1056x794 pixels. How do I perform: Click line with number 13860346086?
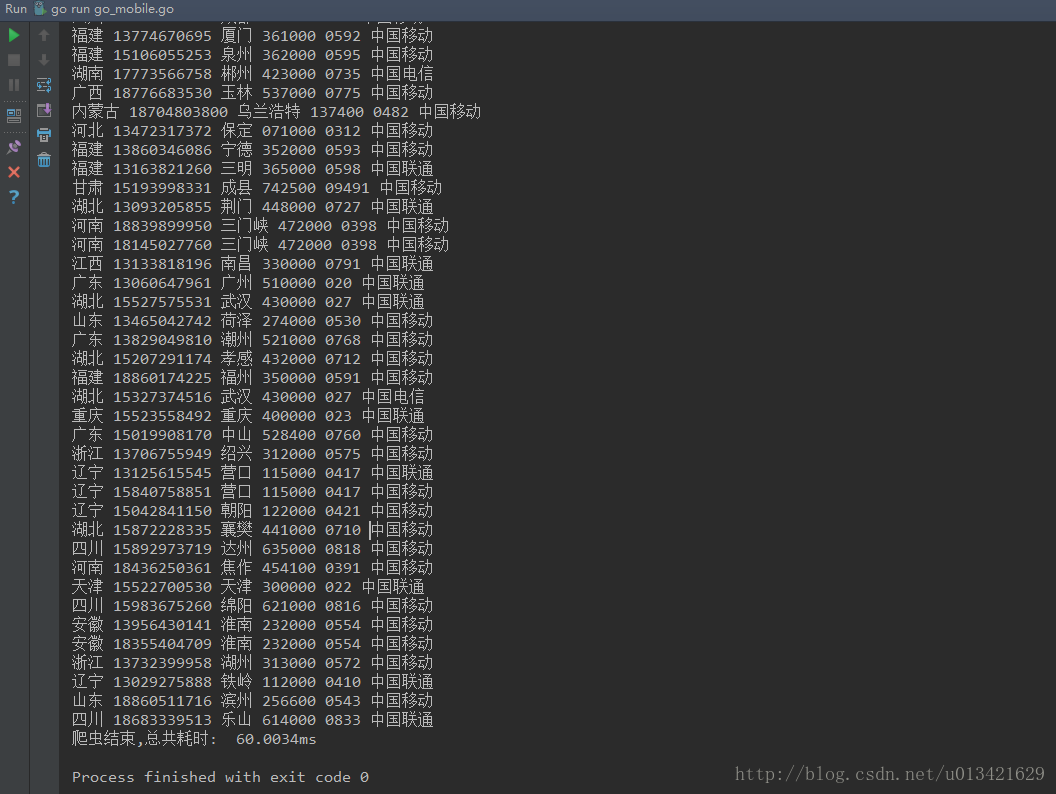[252, 150]
